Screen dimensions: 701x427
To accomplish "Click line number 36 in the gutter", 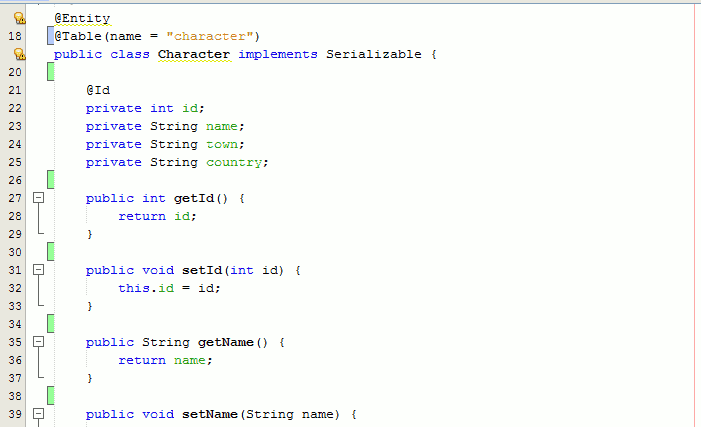I will pos(15,360).
